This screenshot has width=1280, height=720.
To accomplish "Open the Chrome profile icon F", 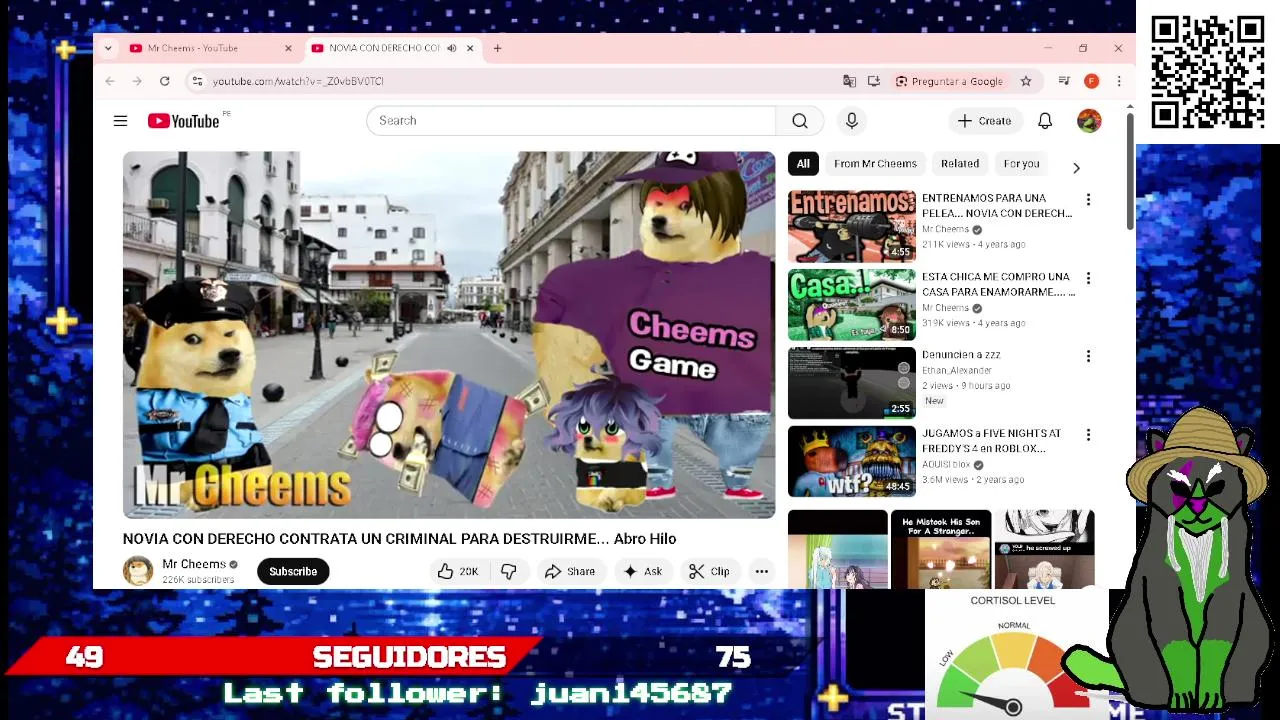I will (x=1091, y=81).
